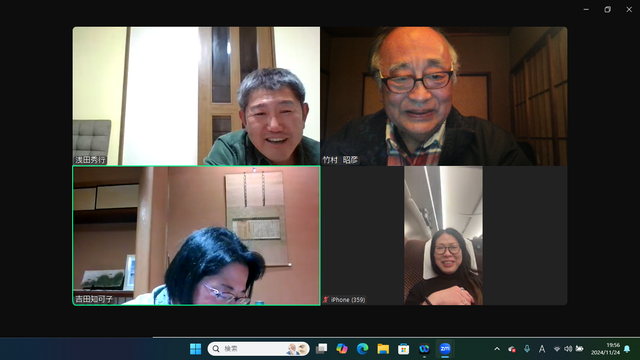Open File Explorer from the taskbar

coord(383,349)
